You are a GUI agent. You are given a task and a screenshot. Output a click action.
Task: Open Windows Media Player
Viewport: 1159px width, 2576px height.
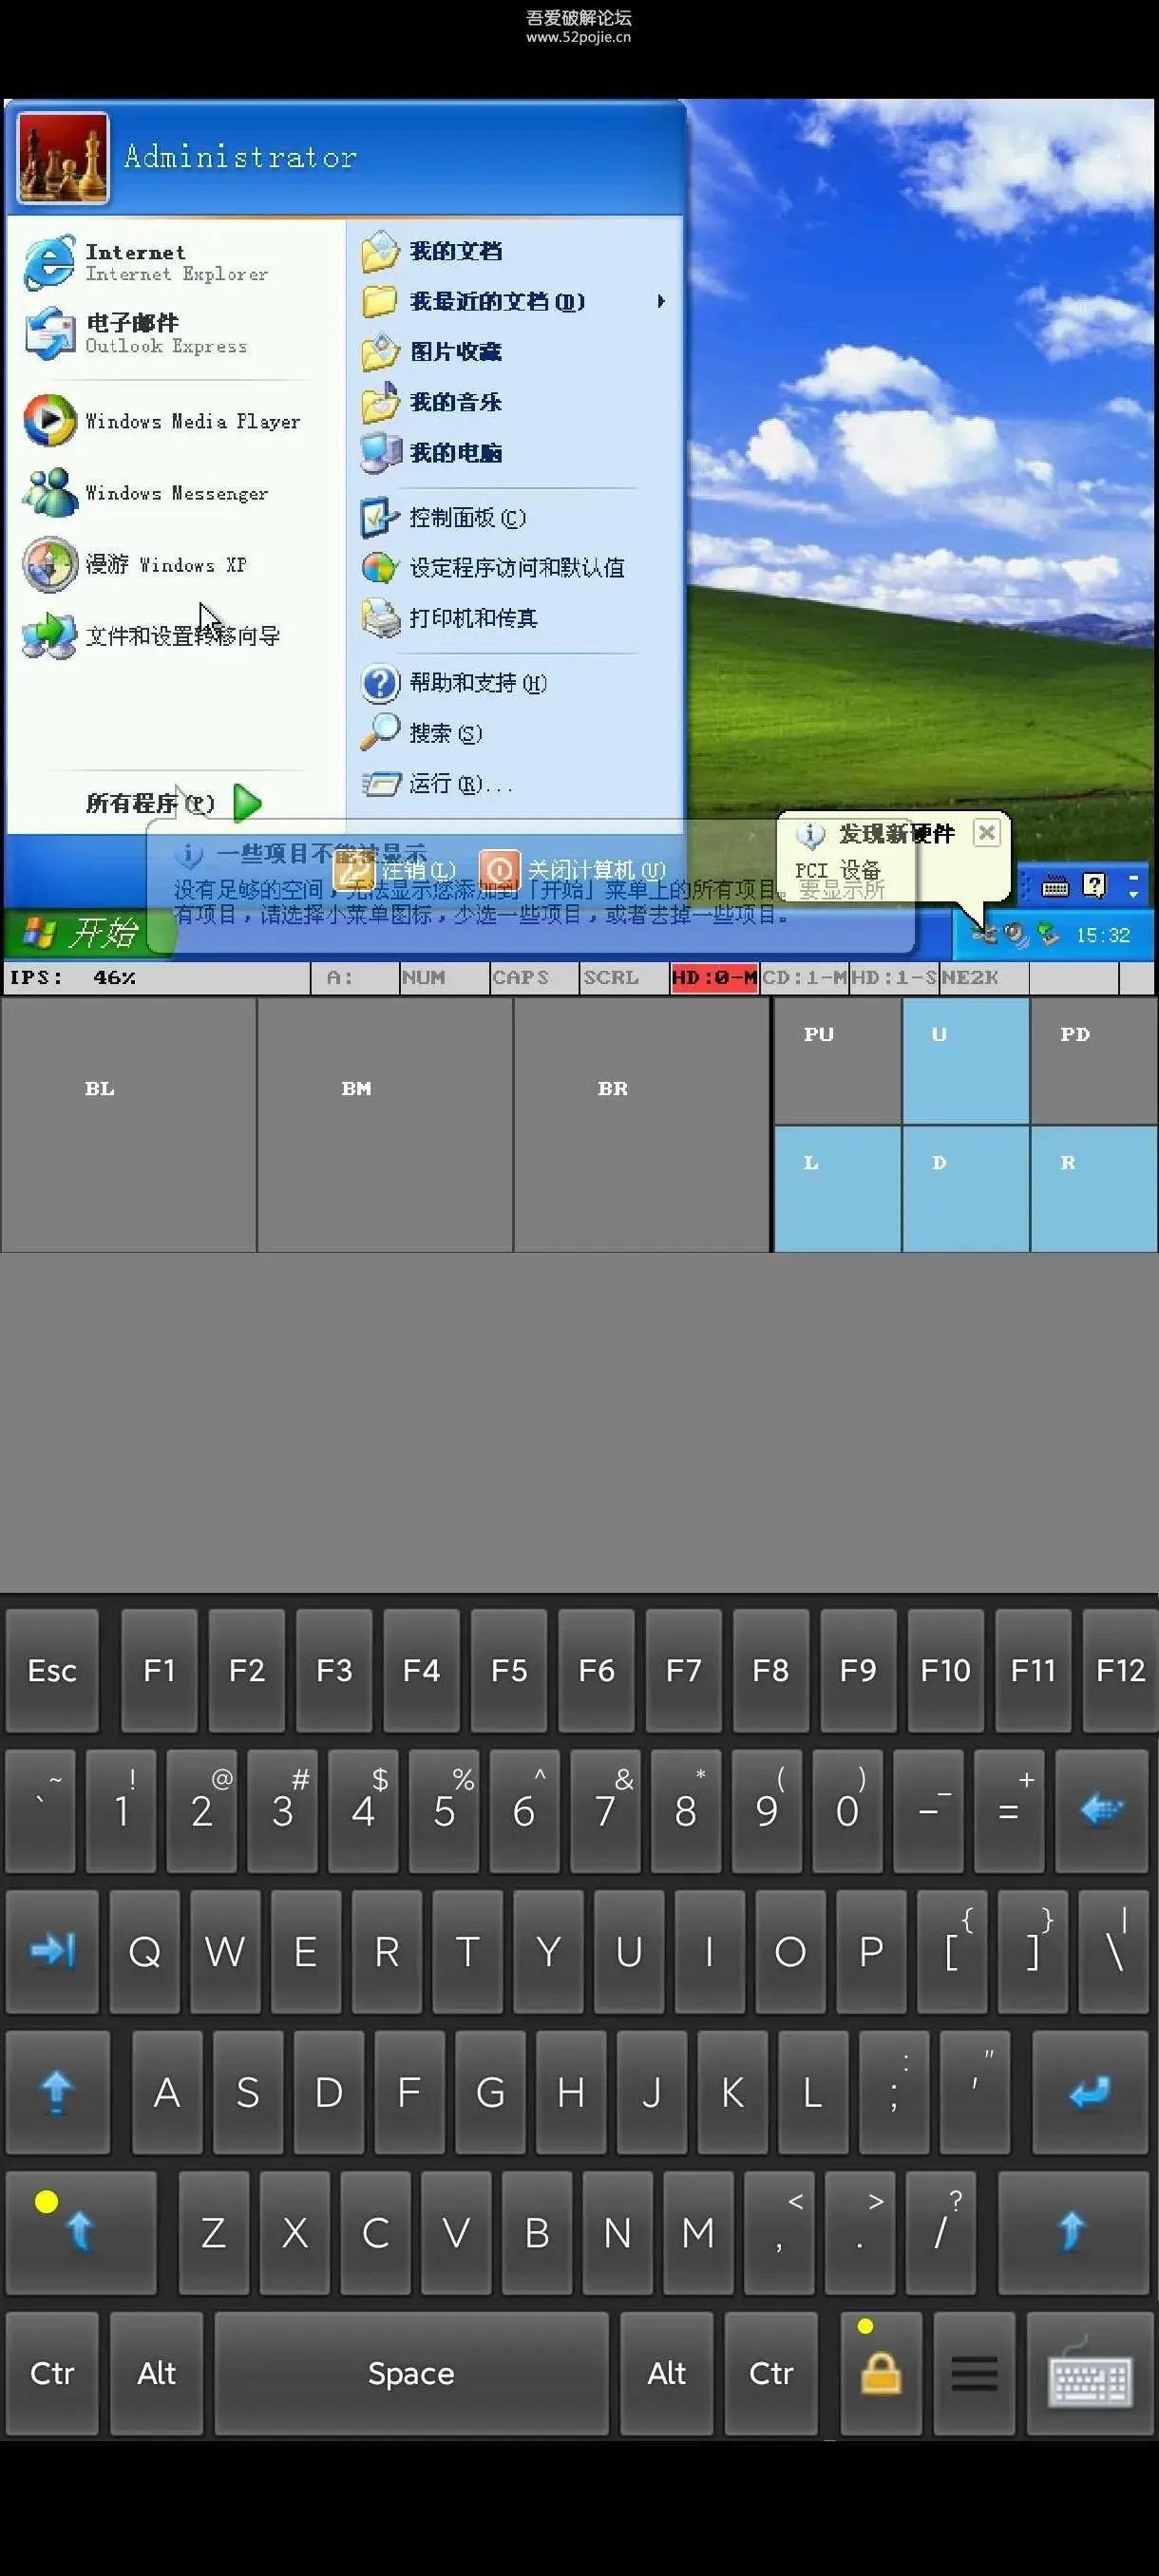(x=50, y=421)
